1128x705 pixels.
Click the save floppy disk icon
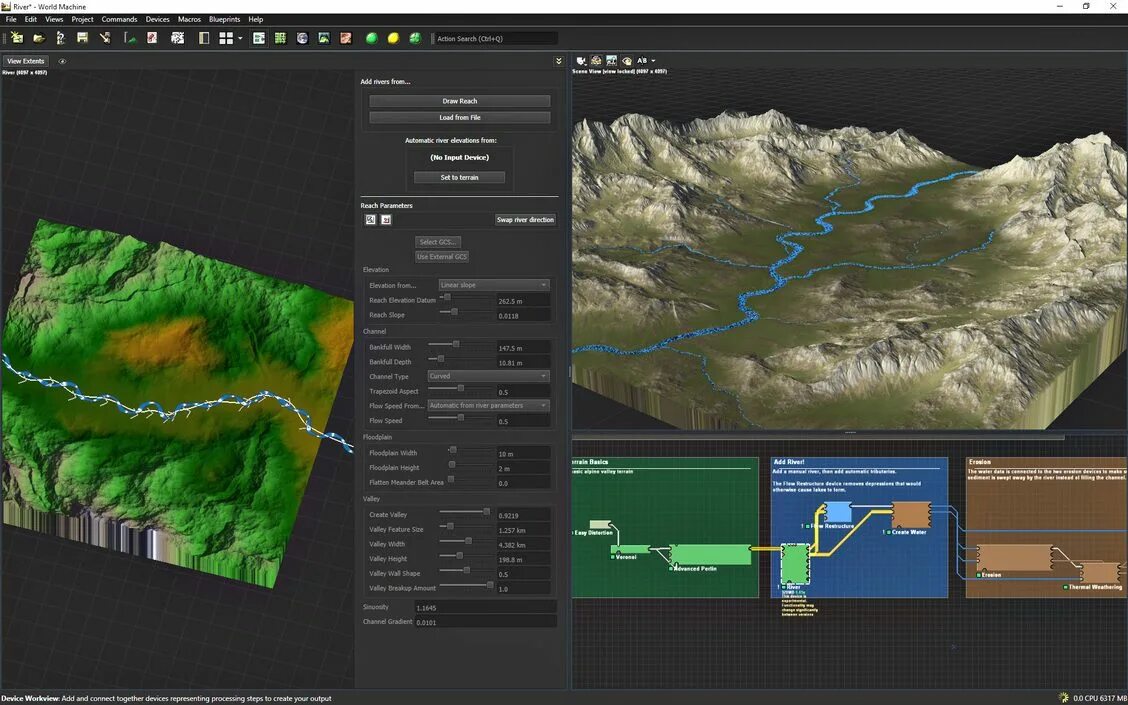(82, 38)
